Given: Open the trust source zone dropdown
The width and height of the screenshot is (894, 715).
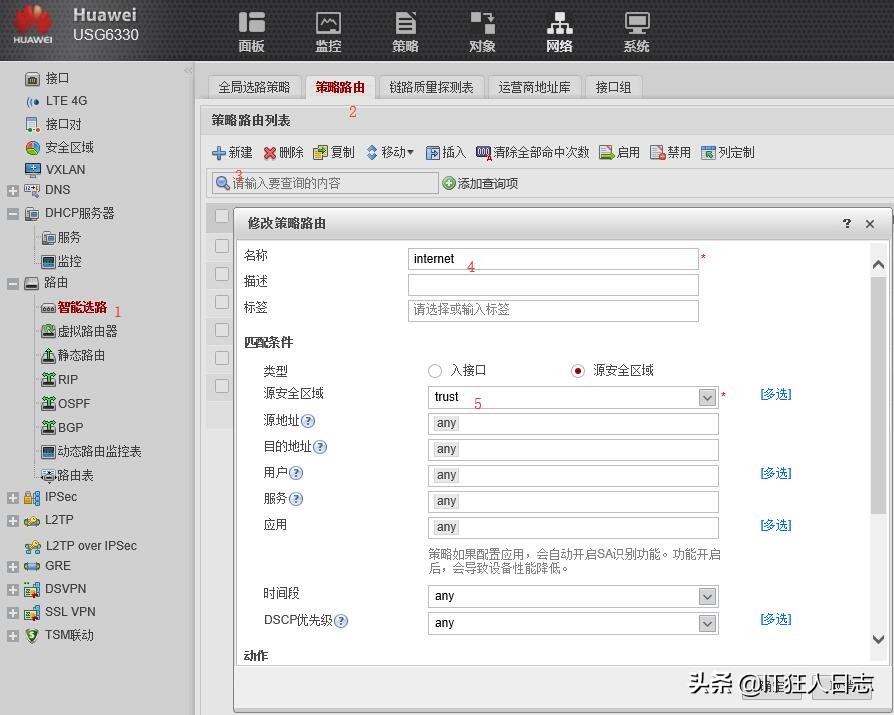Looking at the screenshot, I should click(708, 397).
